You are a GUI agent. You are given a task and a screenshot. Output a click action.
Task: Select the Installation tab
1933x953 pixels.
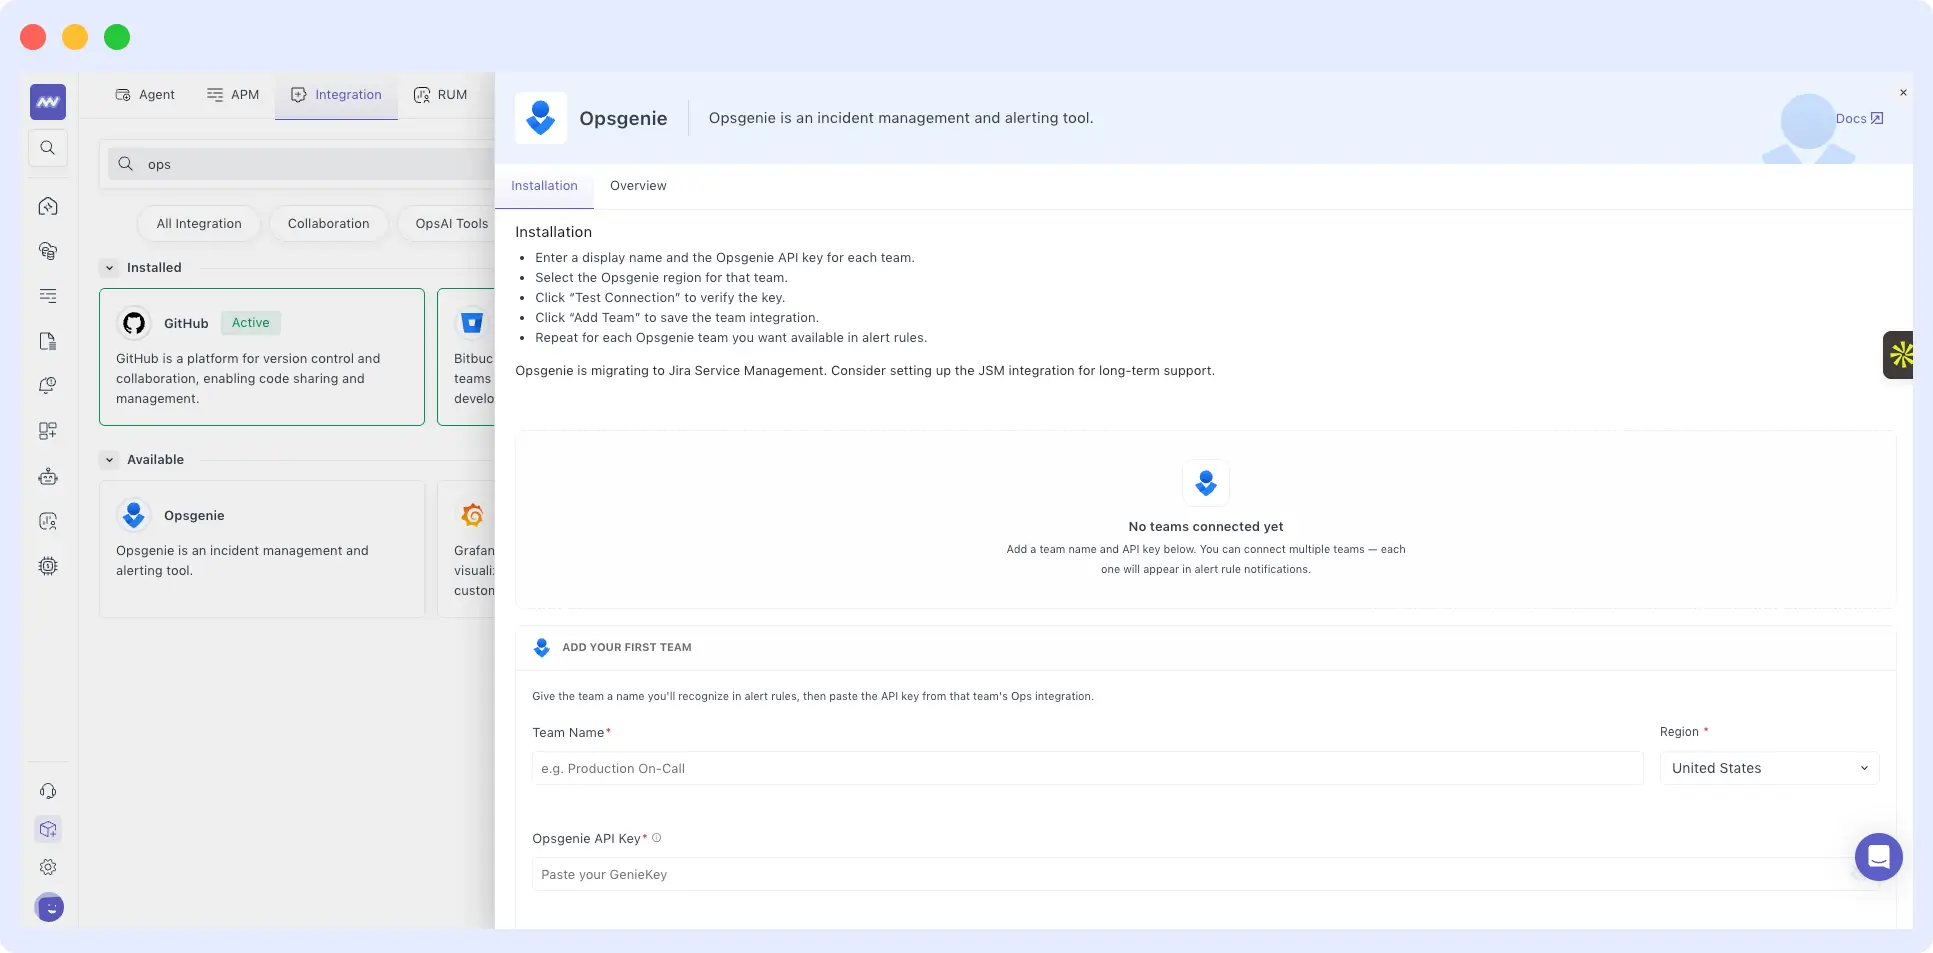(x=544, y=186)
